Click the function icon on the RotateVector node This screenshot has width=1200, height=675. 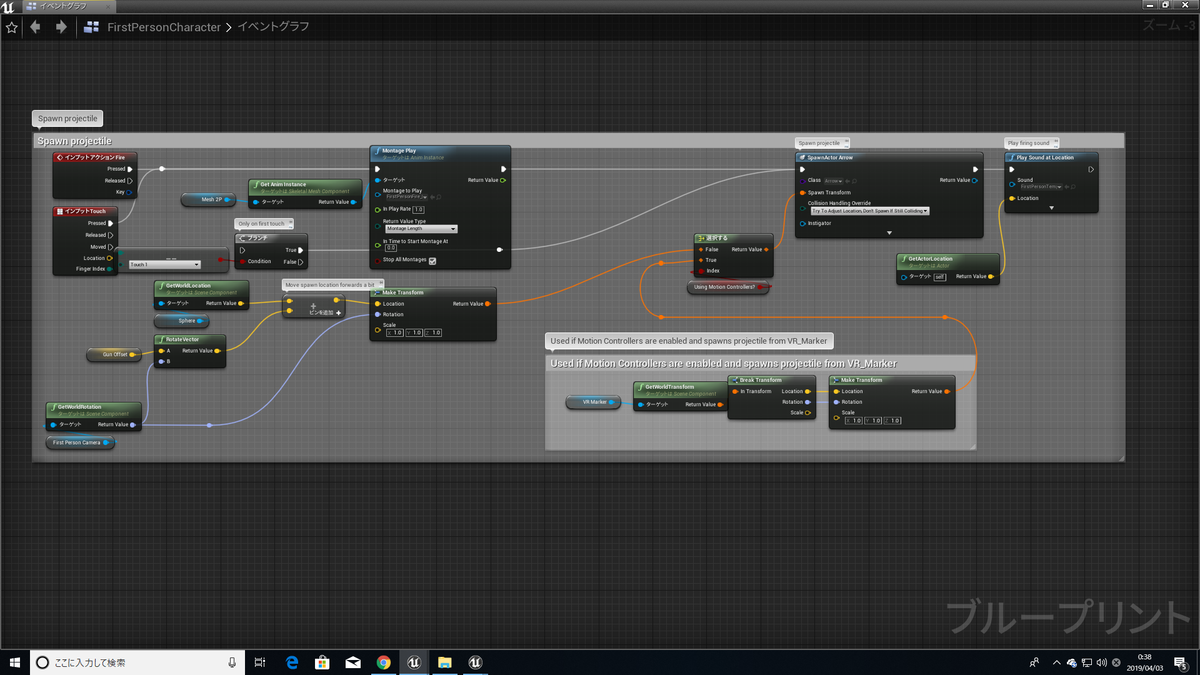[160, 339]
